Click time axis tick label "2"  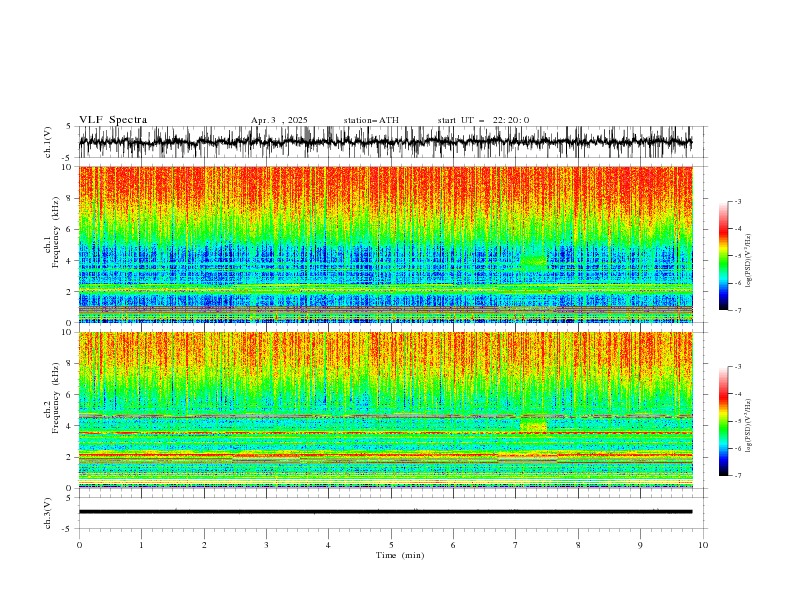pyautogui.click(x=204, y=545)
